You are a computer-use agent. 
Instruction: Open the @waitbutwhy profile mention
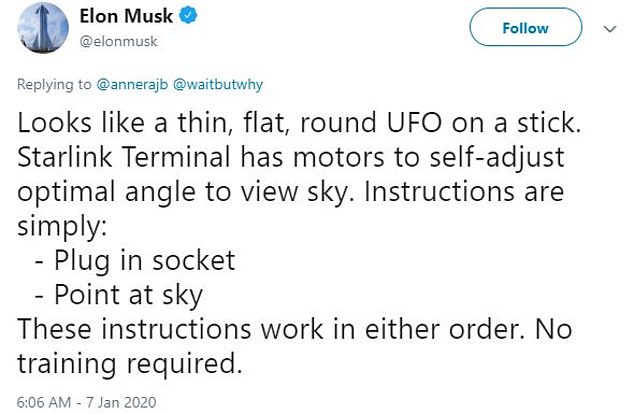click(218, 84)
